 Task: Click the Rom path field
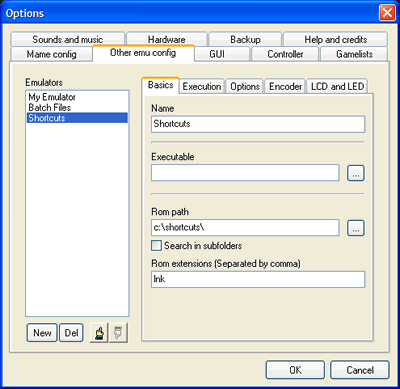[245, 228]
